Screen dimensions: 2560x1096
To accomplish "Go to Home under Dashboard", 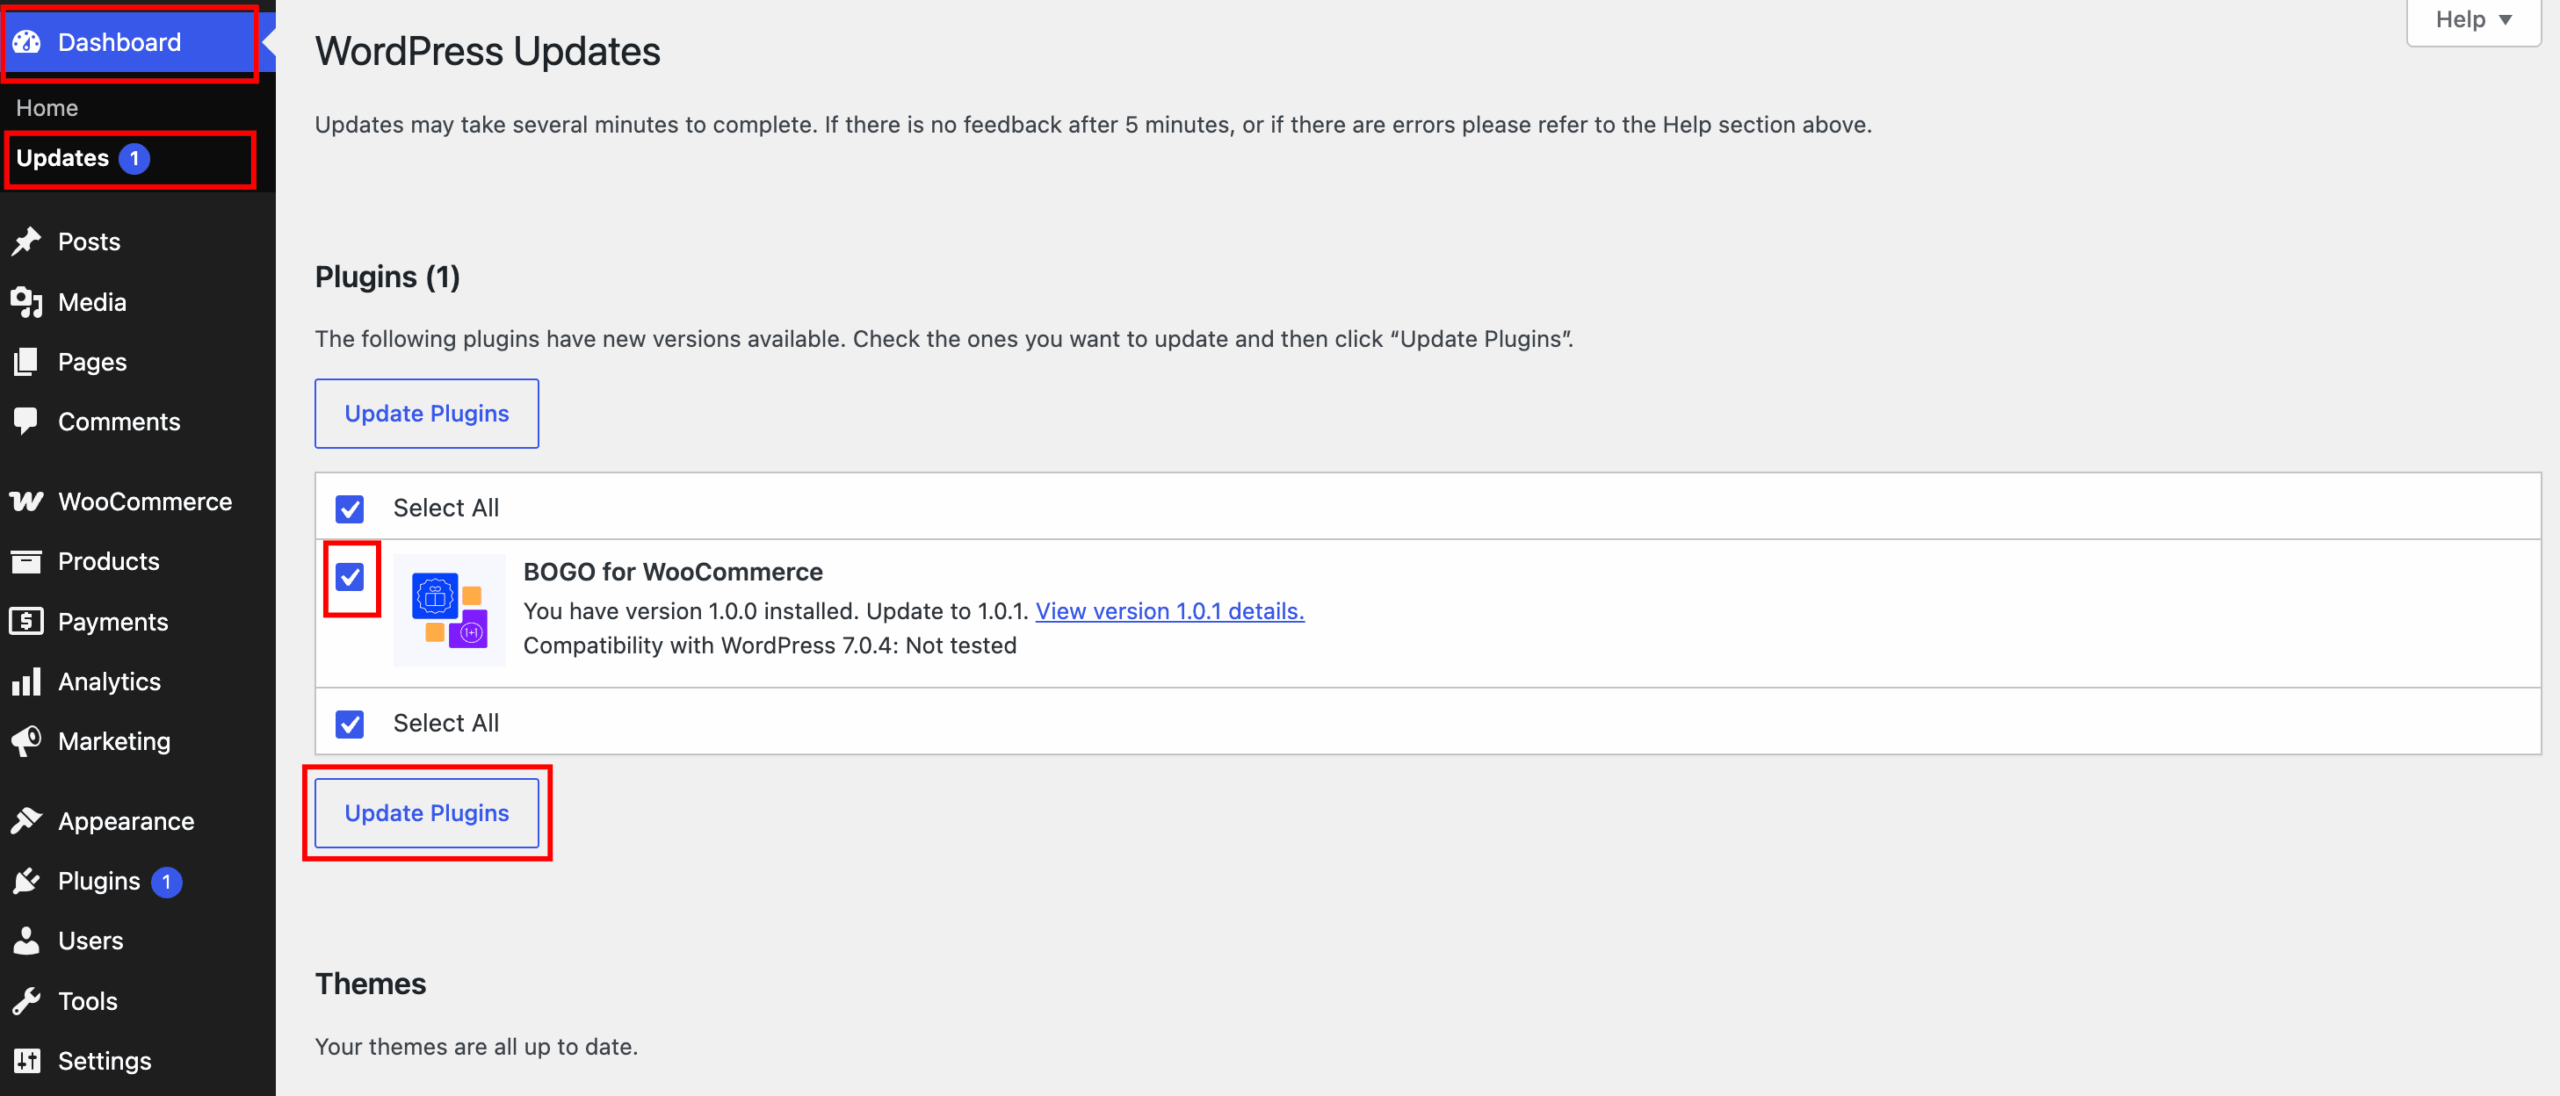I will pos(47,108).
